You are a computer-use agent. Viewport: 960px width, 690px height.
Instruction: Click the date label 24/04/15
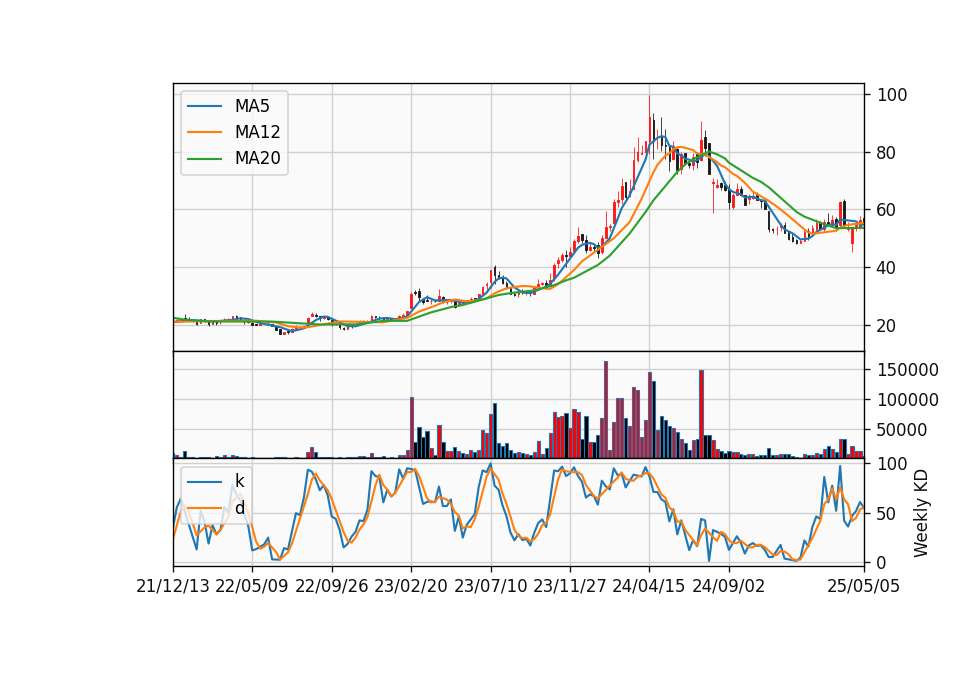pyautogui.click(x=649, y=586)
